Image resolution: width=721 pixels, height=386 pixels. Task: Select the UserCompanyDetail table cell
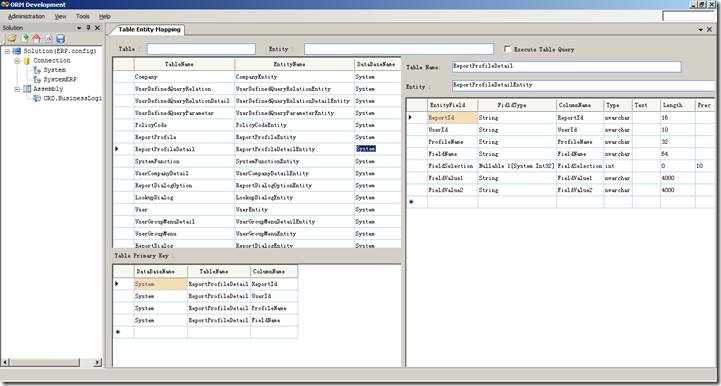(184, 173)
